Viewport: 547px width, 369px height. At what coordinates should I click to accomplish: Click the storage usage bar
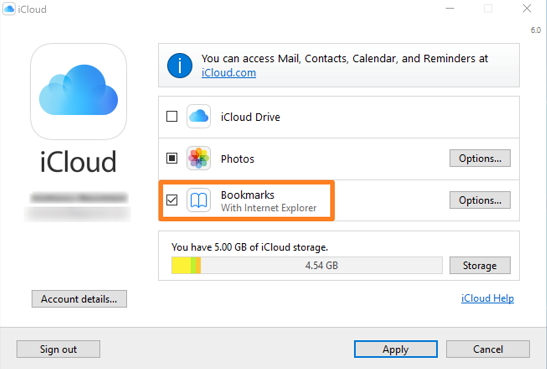pyautogui.click(x=307, y=265)
